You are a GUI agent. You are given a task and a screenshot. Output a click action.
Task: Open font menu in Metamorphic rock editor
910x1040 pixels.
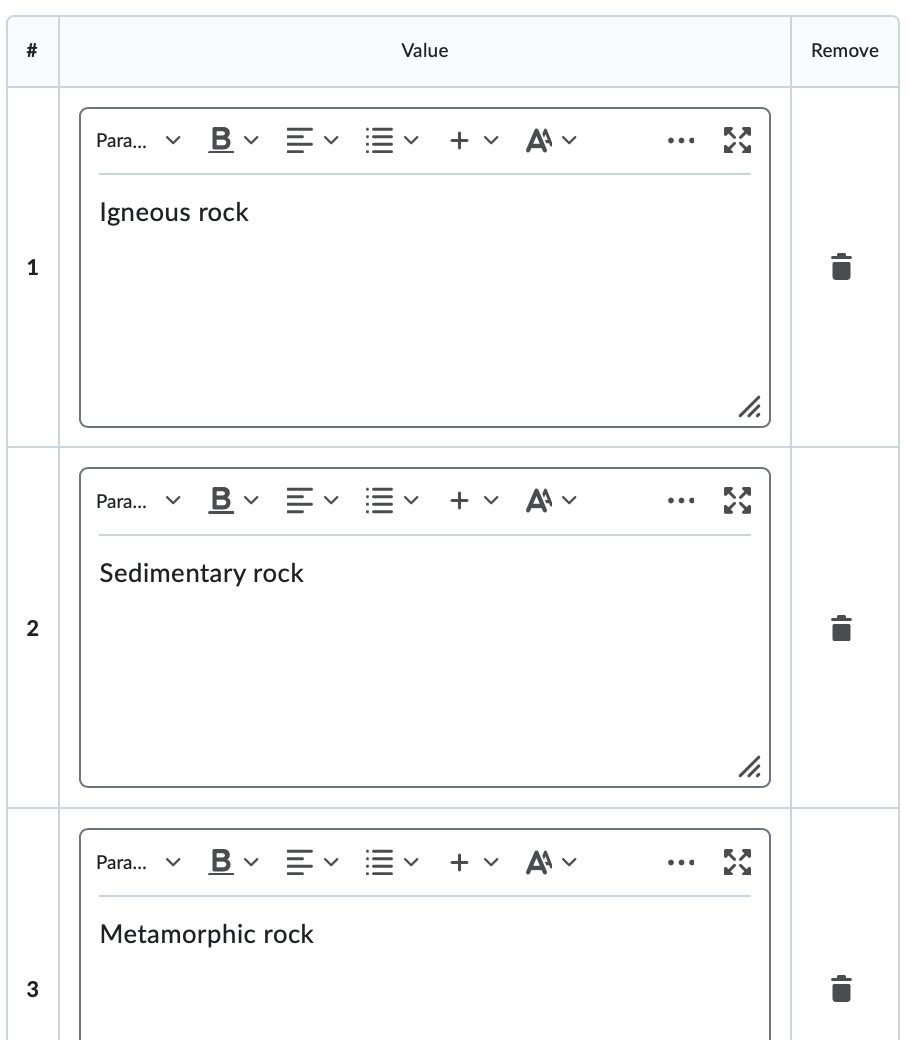point(551,862)
